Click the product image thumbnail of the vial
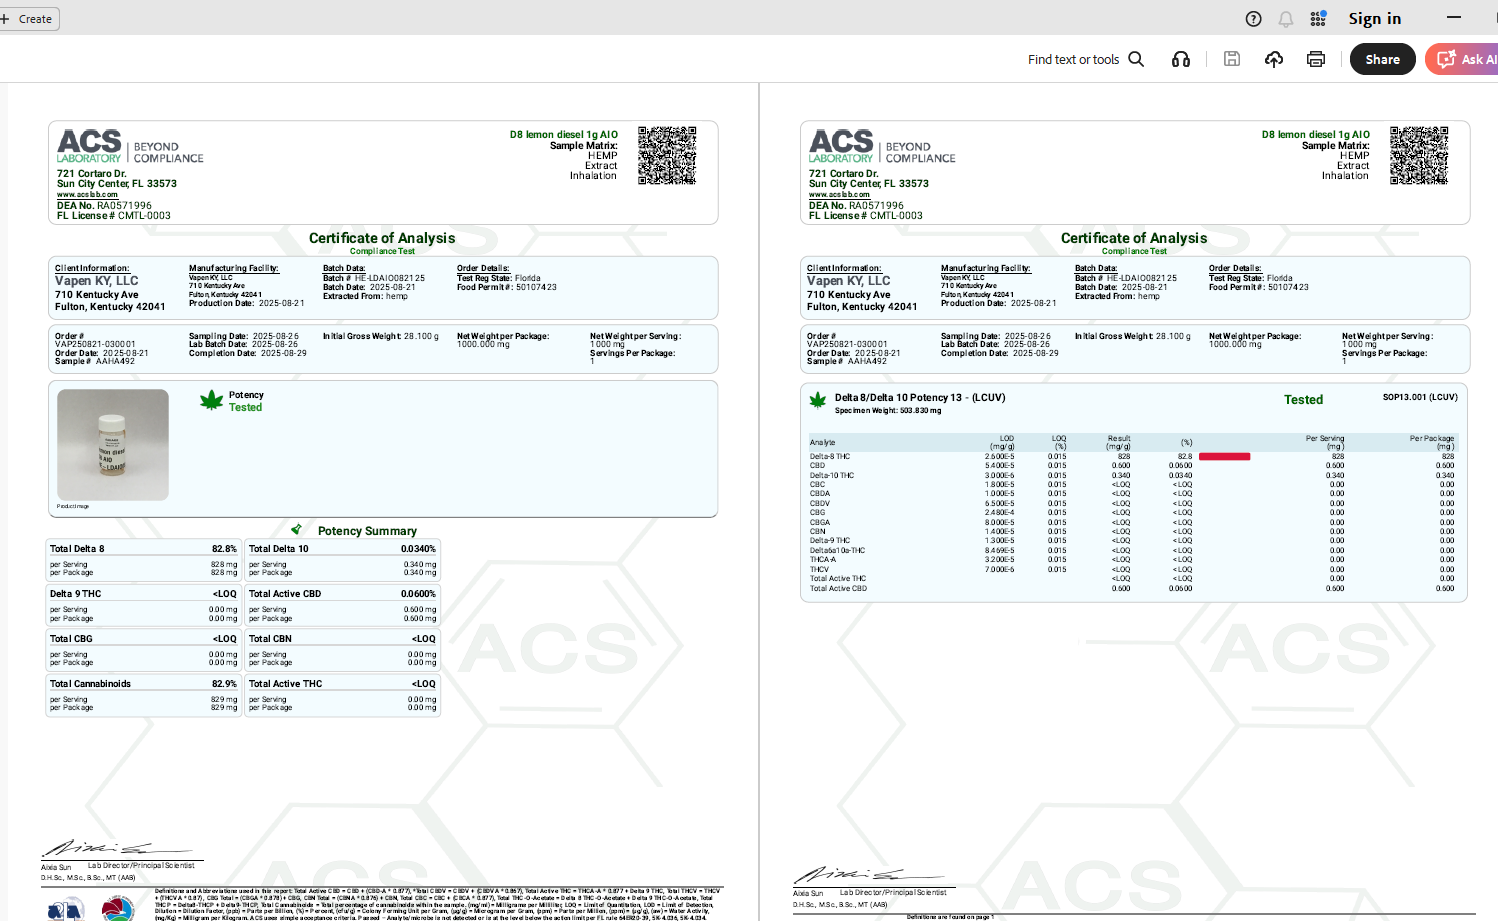The height and width of the screenshot is (921, 1498). (x=113, y=445)
